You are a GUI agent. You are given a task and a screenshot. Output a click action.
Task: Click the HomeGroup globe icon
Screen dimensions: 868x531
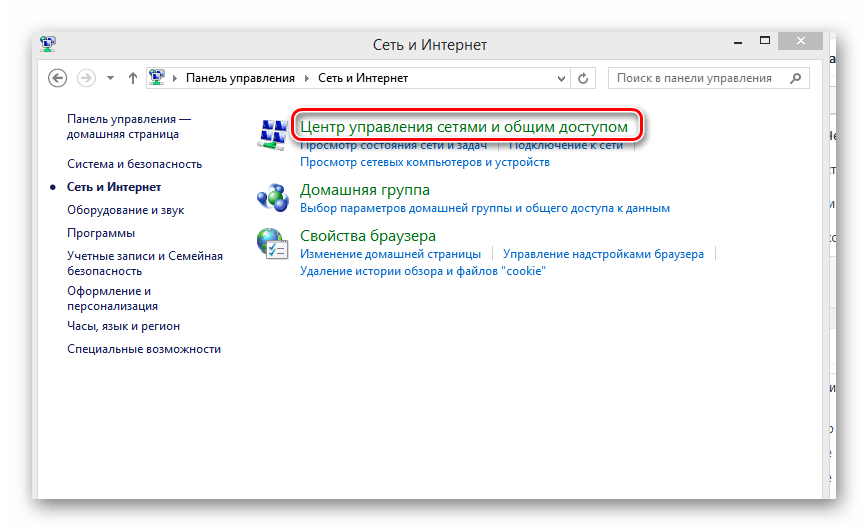point(271,196)
